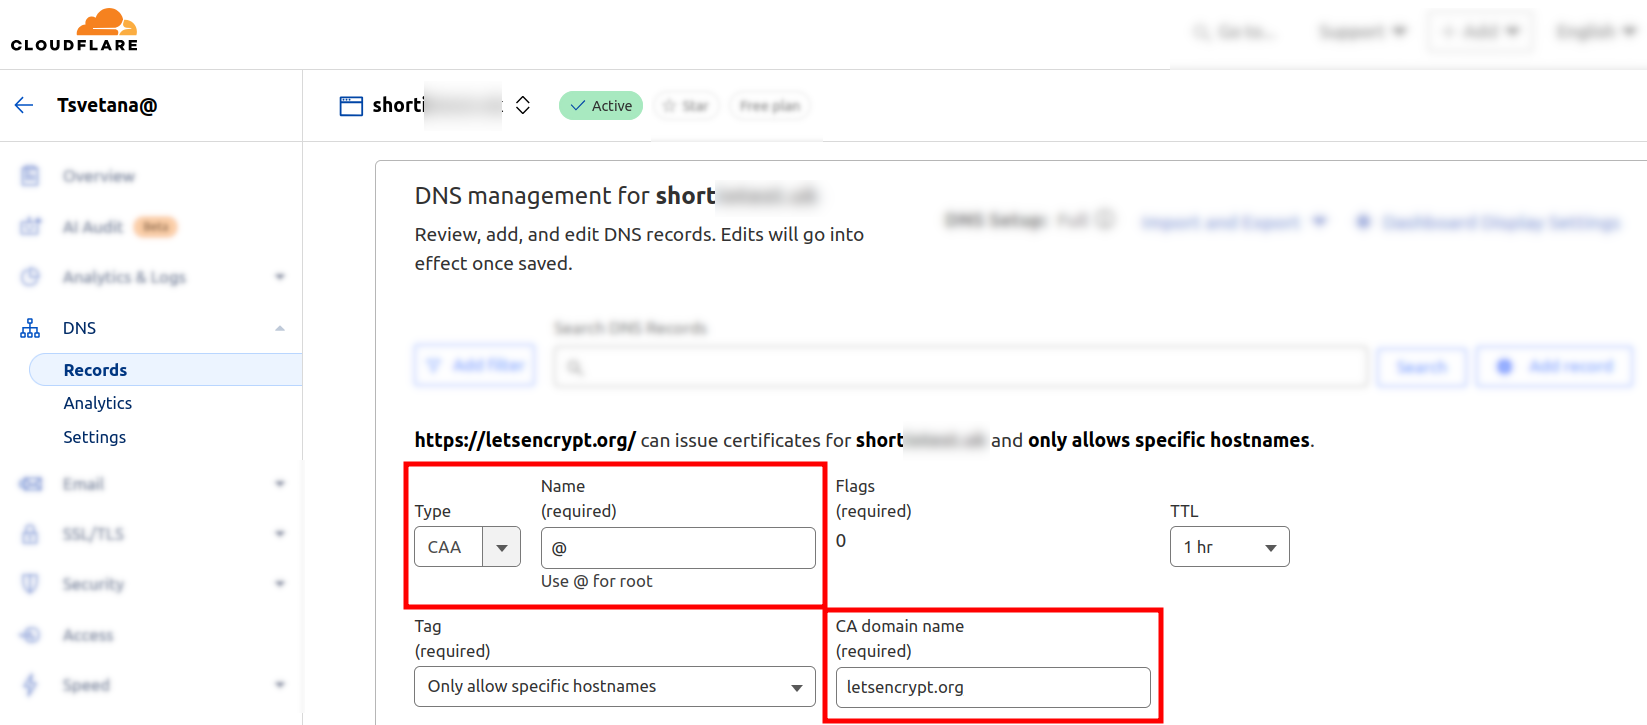Open DNS Settings page
This screenshot has width=1647, height=725.
pos(95,437)
